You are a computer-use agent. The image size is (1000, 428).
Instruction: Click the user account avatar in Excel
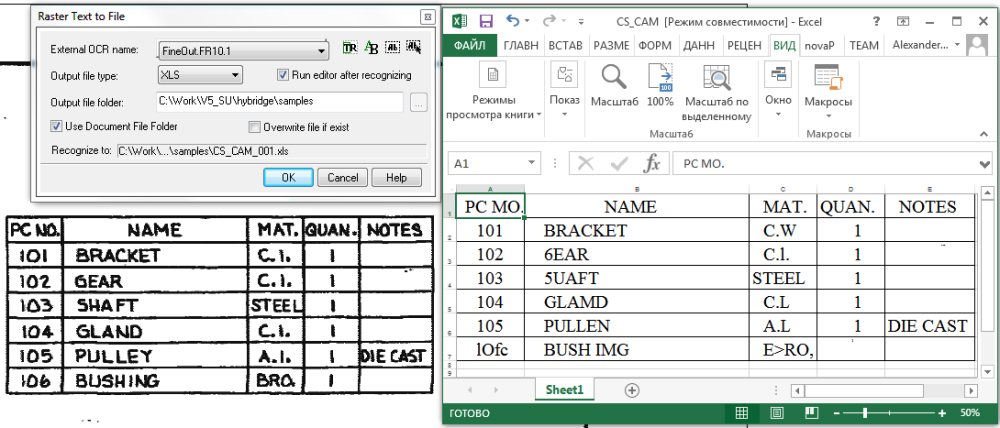click(x=976, y=45)
